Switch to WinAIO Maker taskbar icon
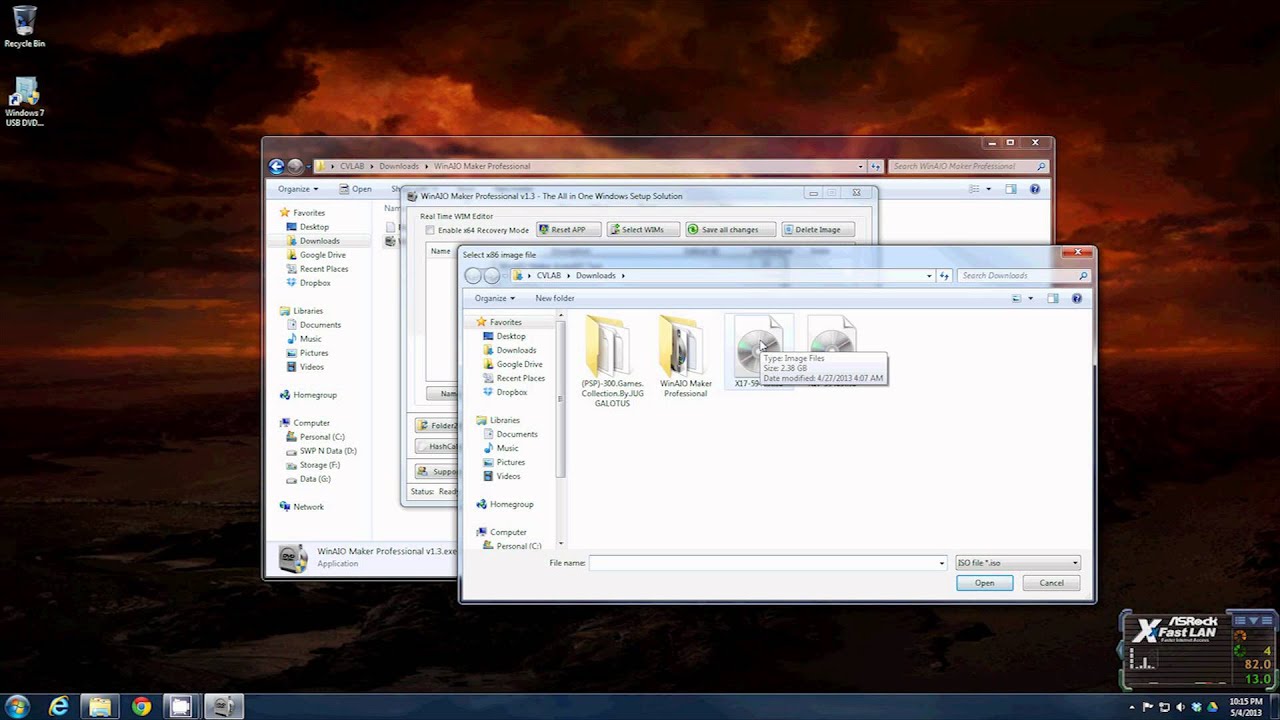 click(x=224, y=707)
